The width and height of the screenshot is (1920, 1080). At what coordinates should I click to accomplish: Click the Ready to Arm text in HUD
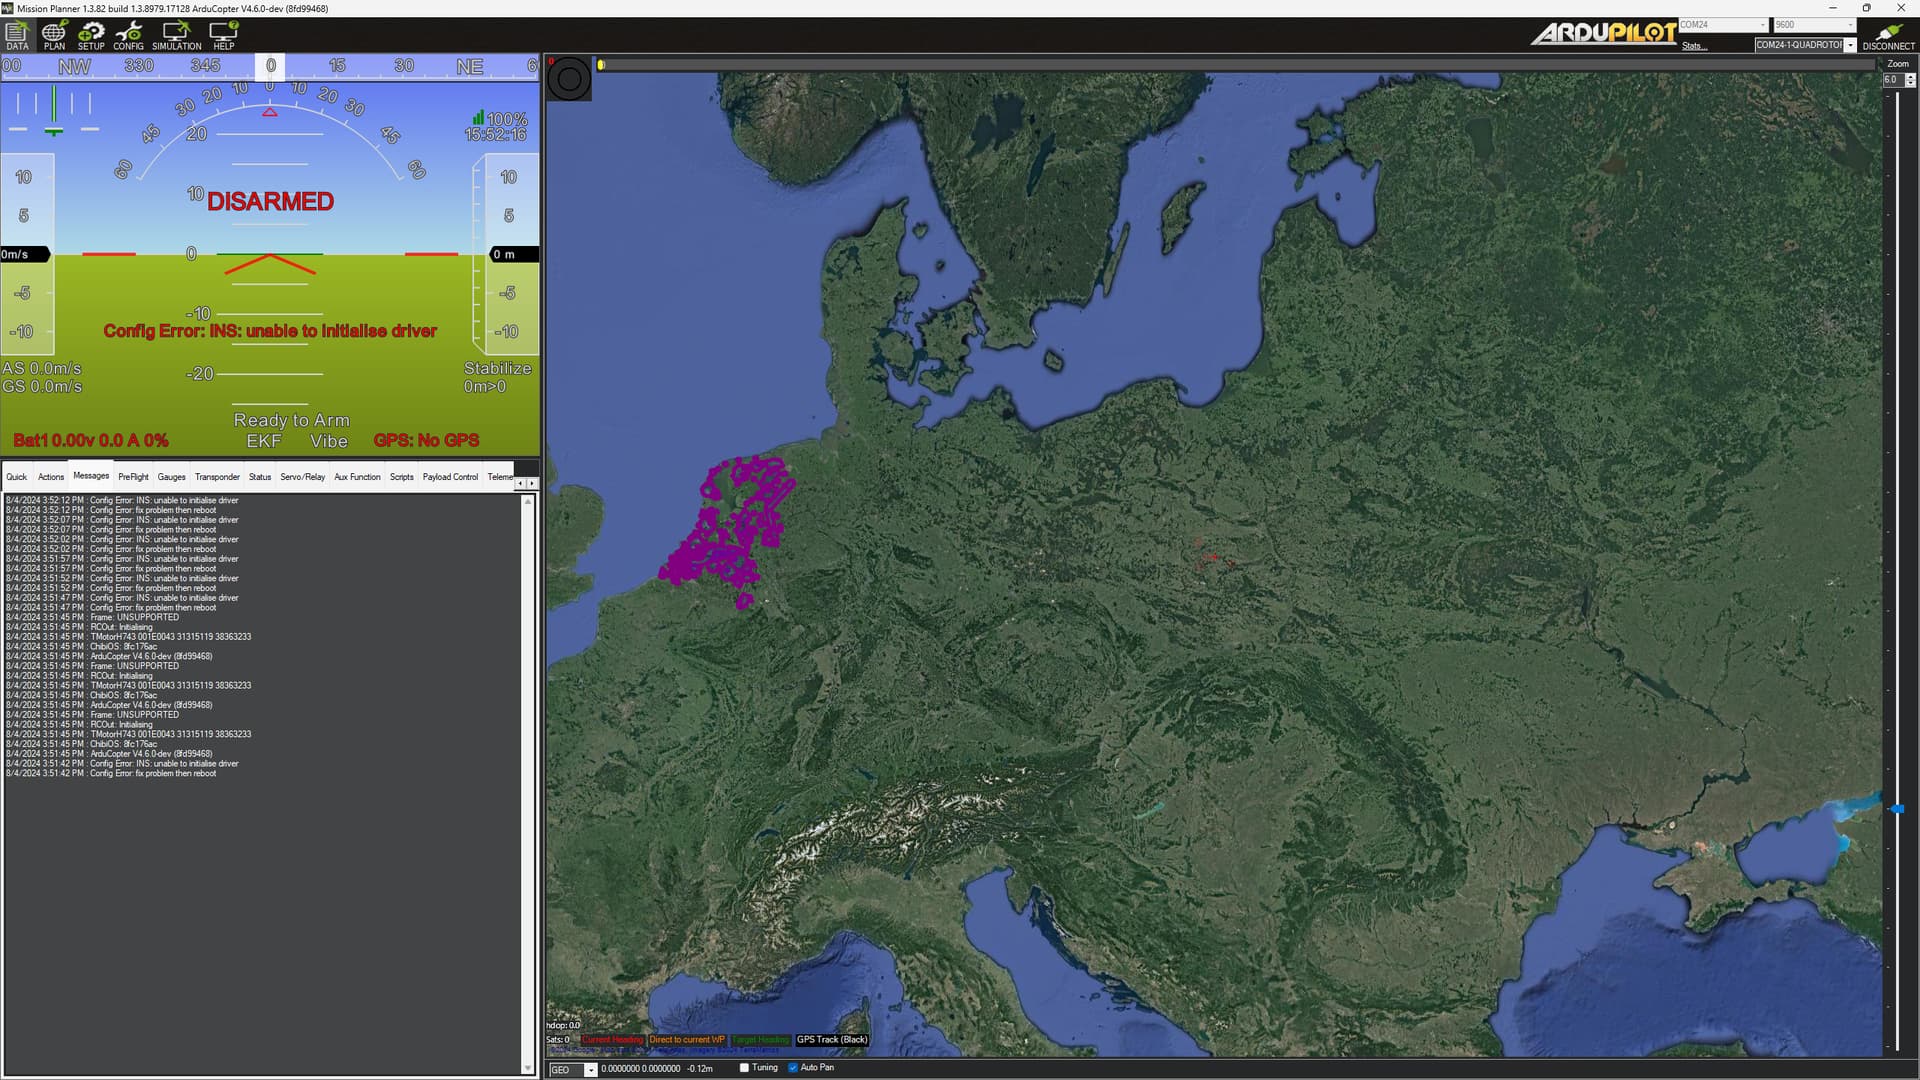click(291, 420)
